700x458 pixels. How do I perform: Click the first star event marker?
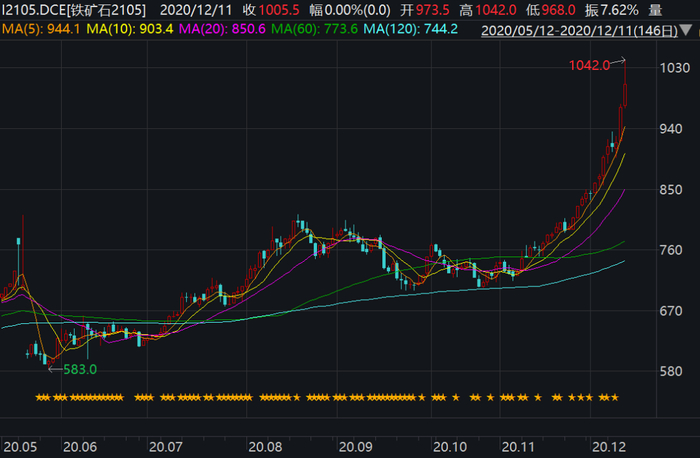[39, 397]
